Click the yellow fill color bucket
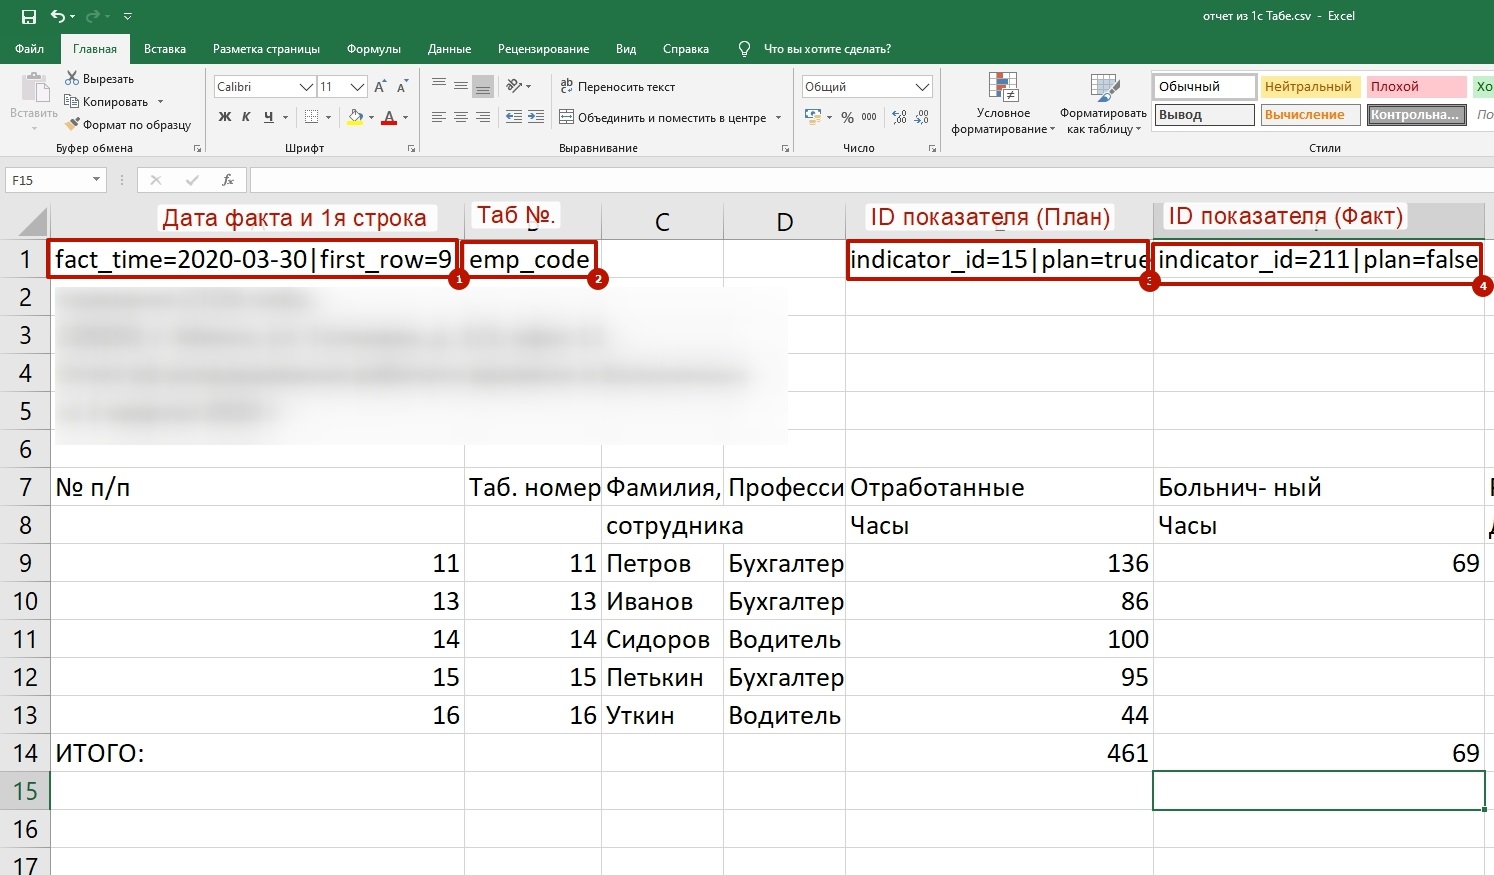Image resolution: width=1494 pixels, height=875 pixels. [x=355, y=117]
